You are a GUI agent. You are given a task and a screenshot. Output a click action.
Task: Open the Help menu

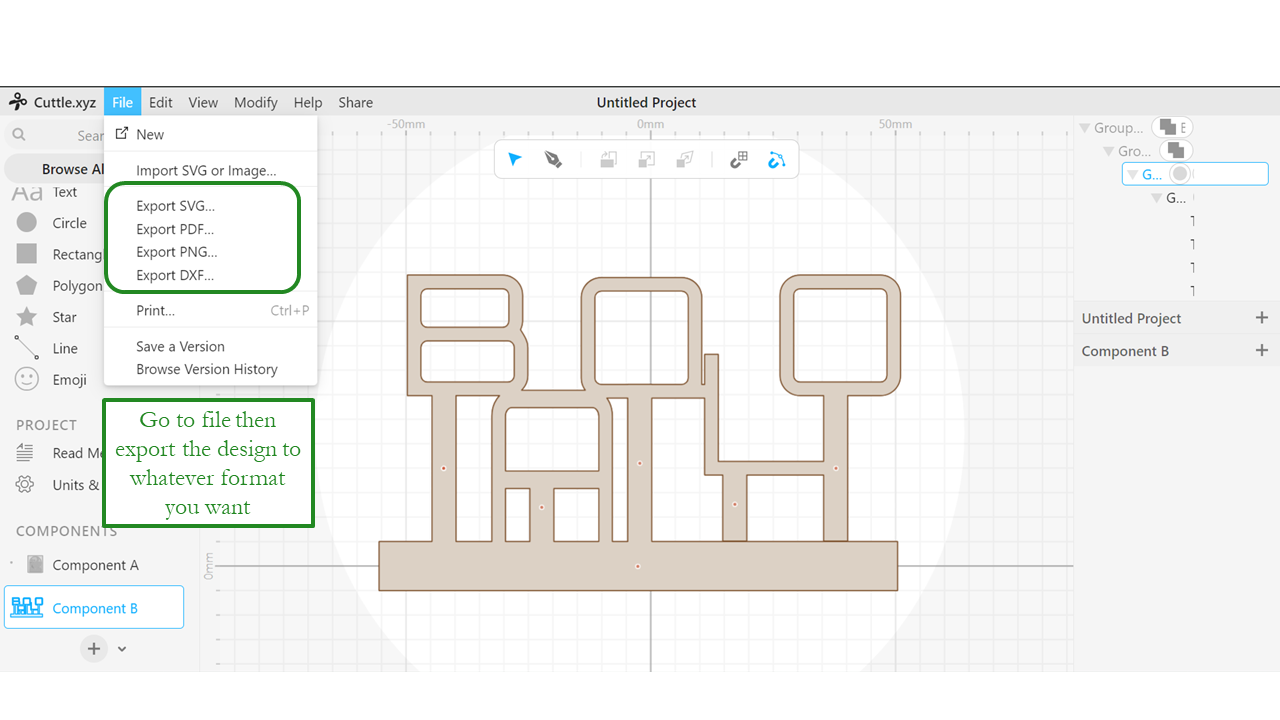(x=308, y=102)
